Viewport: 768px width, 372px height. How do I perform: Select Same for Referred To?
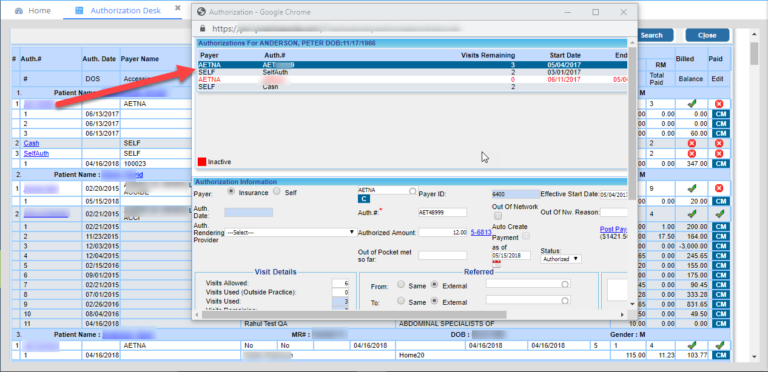click(x=401, y=301)
